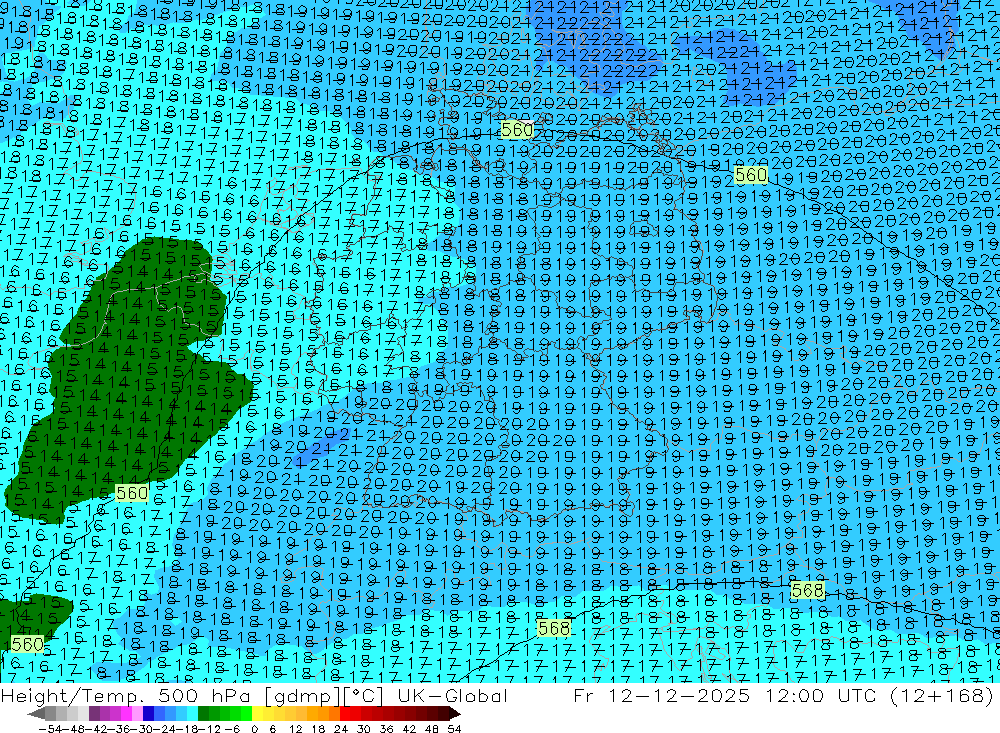Click the '-30' value on the color scale
This screenshot has height=733, width=1000.
point(142,729)
